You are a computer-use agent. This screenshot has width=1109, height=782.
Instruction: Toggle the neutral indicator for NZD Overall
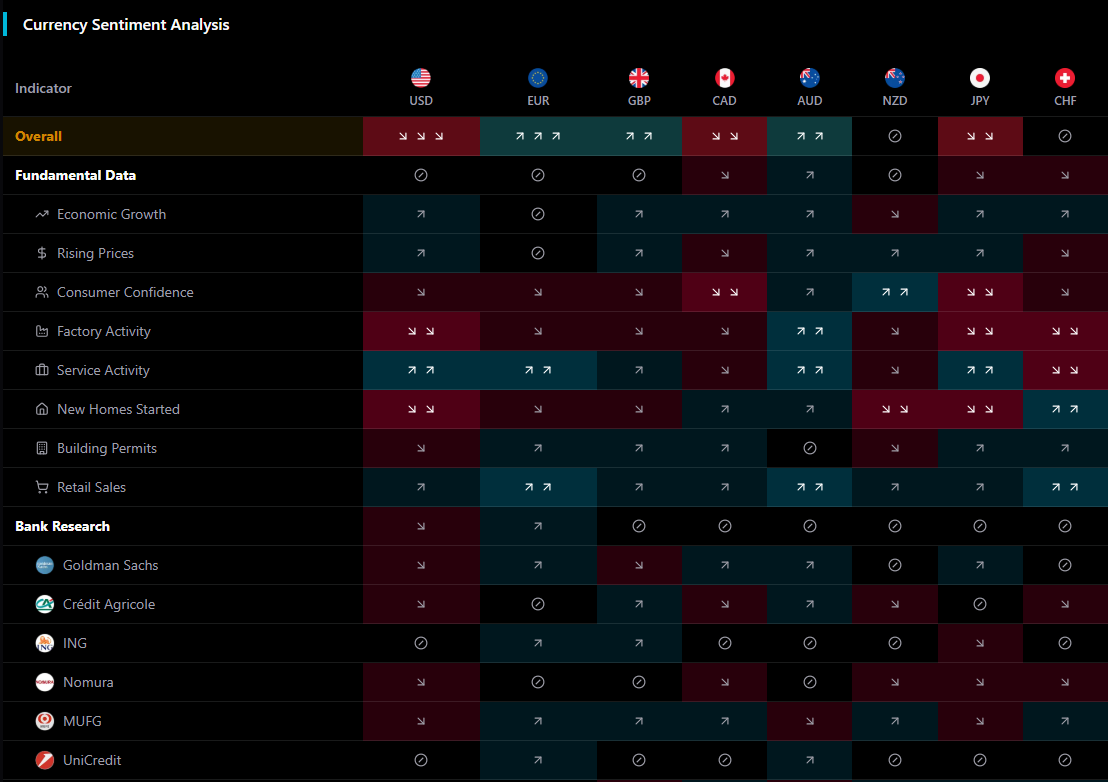click(x=895, y=135)
